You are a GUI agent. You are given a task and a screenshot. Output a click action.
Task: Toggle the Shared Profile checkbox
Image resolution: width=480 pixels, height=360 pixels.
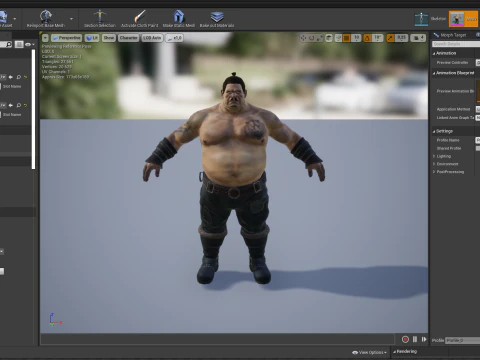click(x=478, y=148)
